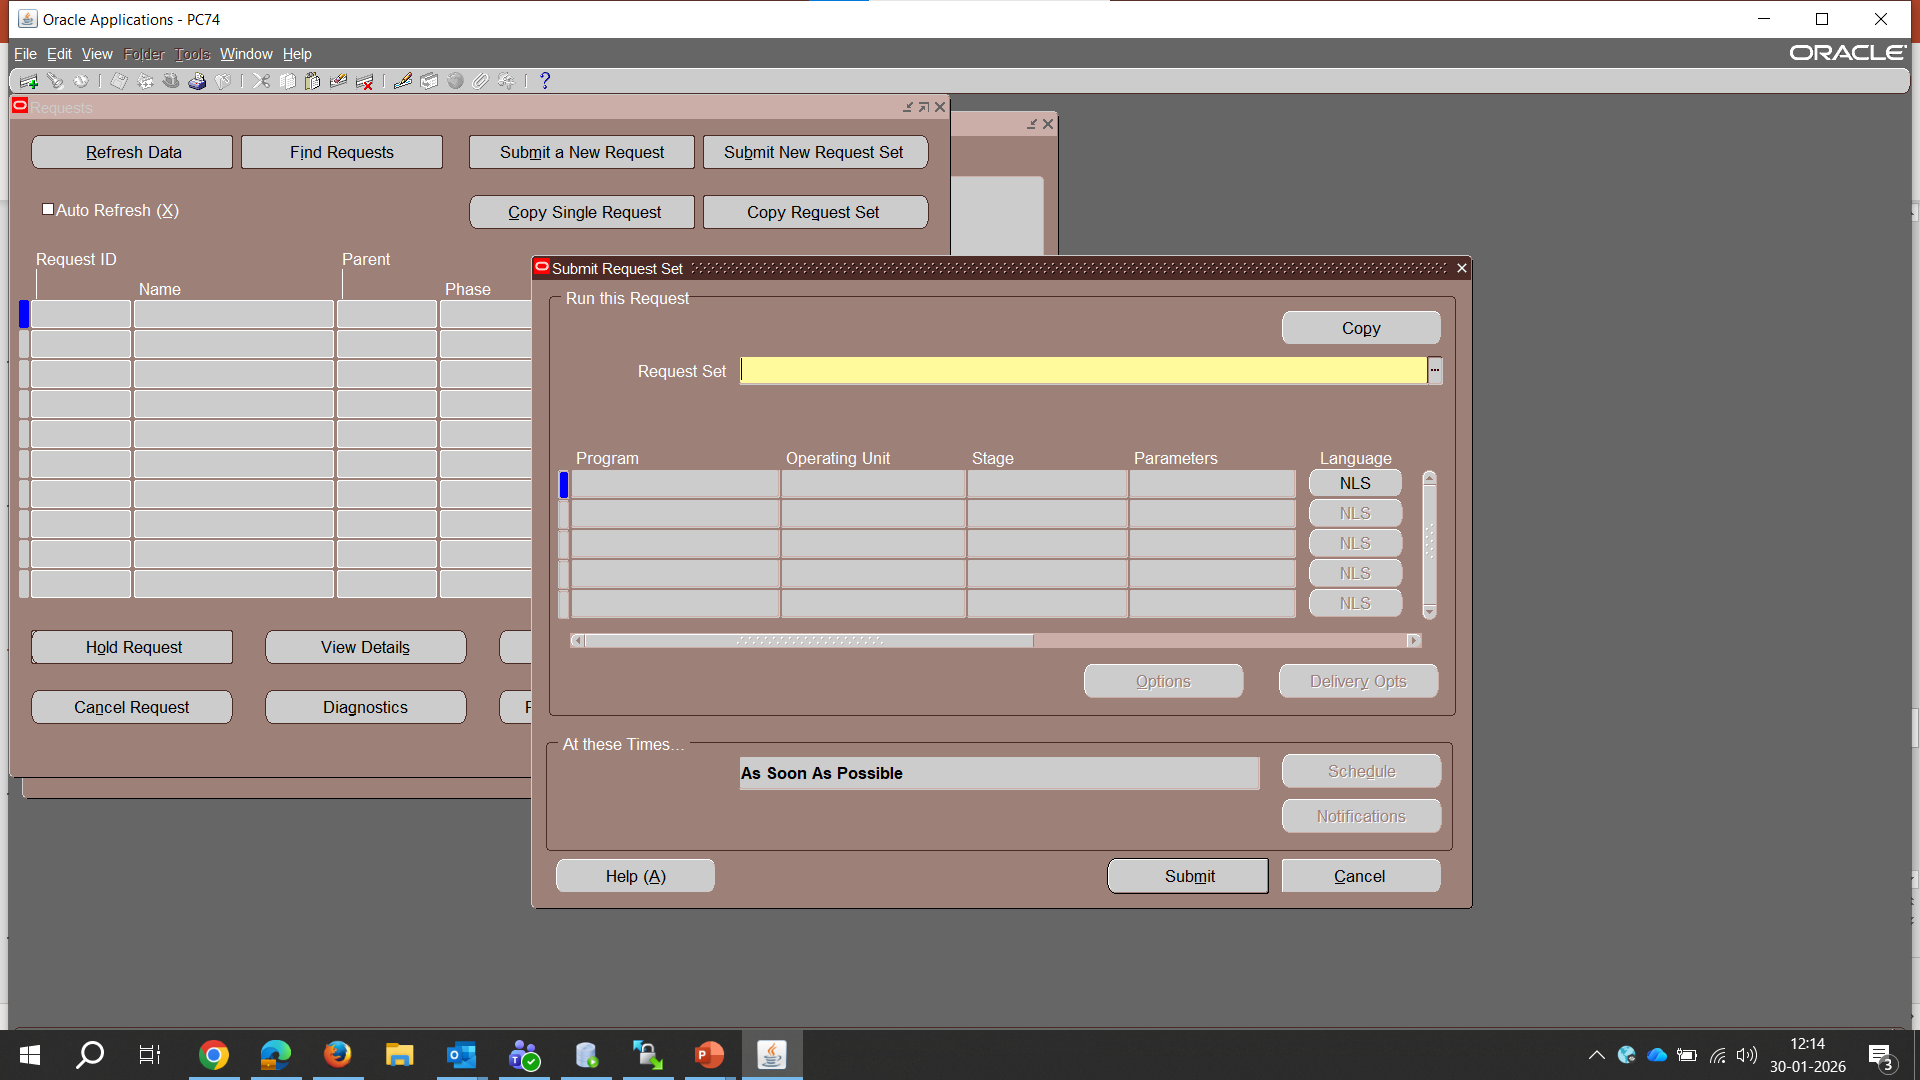This screenshot has height=1080, width=1920.
Task: Click the Diagnostics button
Action: (366, 707)
